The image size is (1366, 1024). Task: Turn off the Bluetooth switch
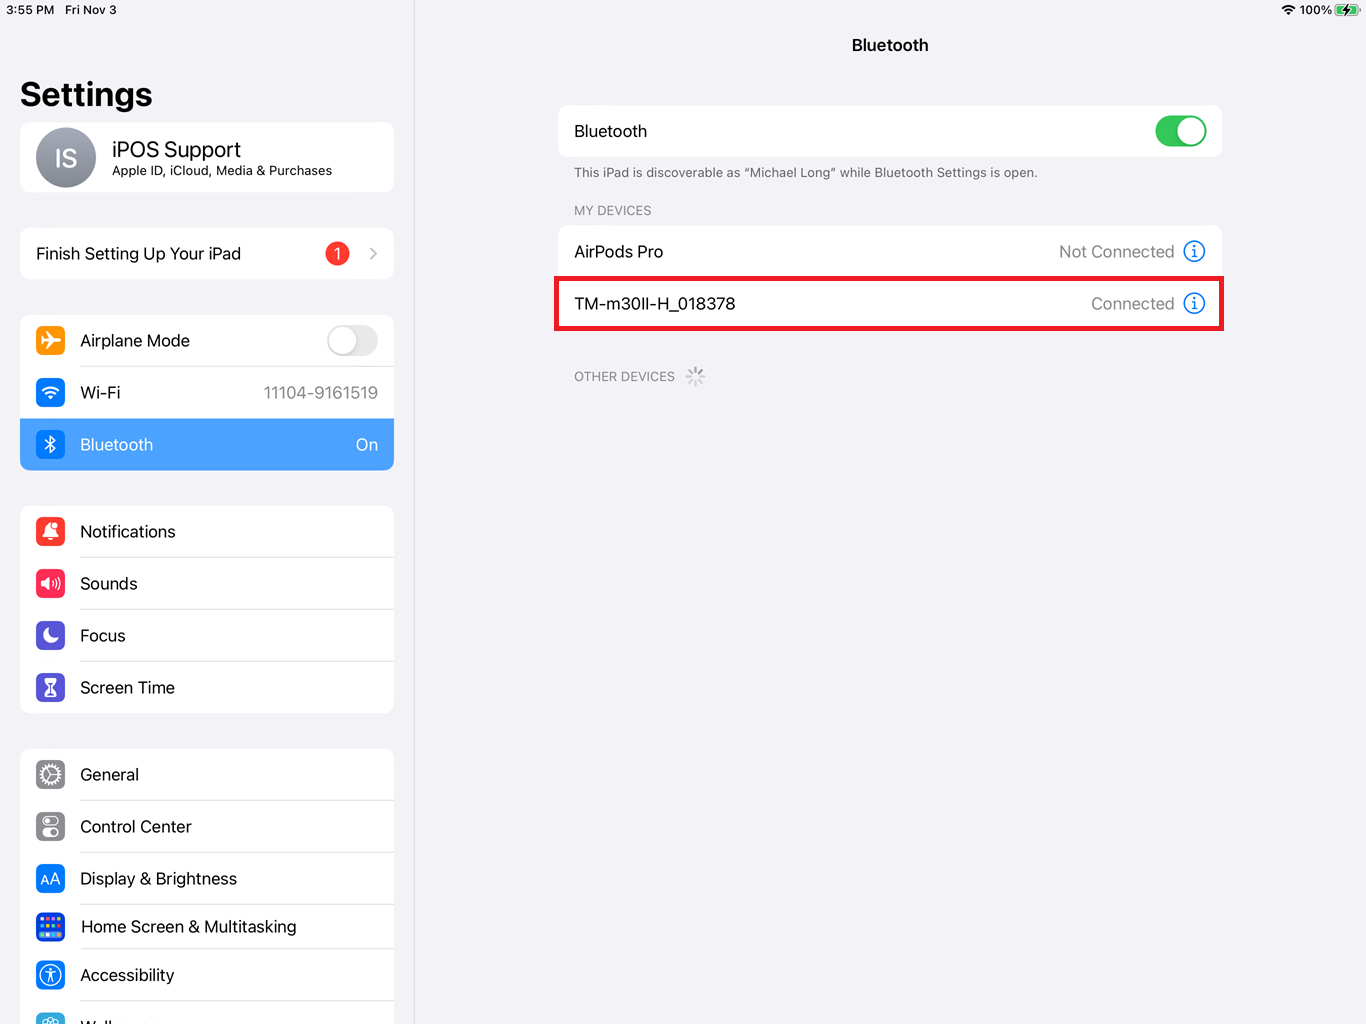point(1180,131)
